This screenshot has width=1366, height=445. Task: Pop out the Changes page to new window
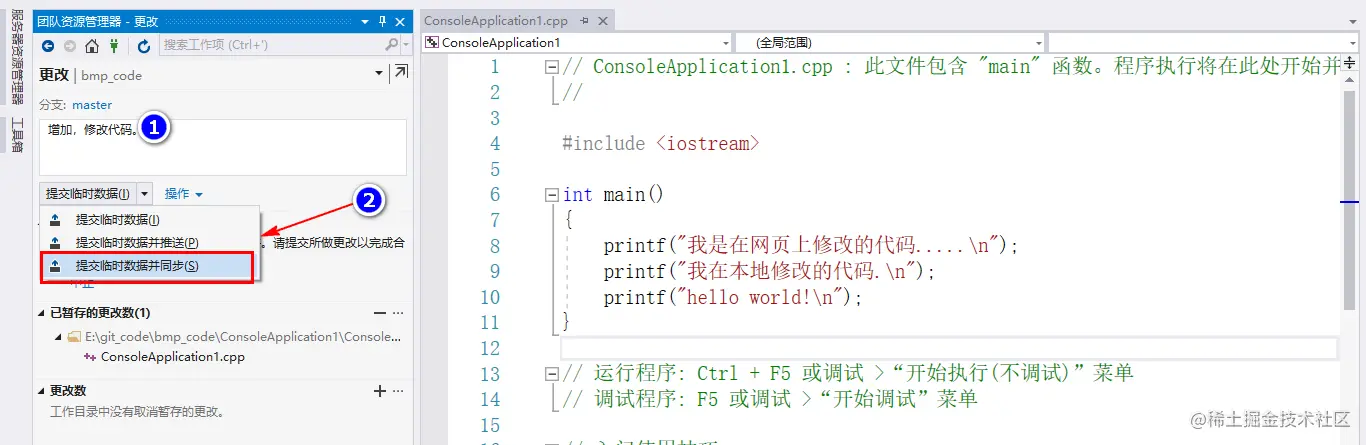pyautogui.click(x=400, y=72)
